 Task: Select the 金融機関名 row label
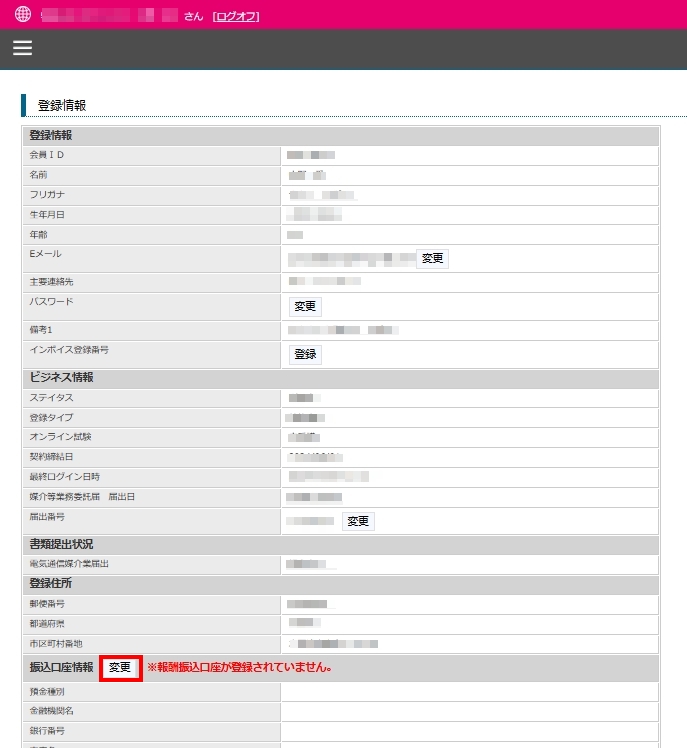pos(52,711)
